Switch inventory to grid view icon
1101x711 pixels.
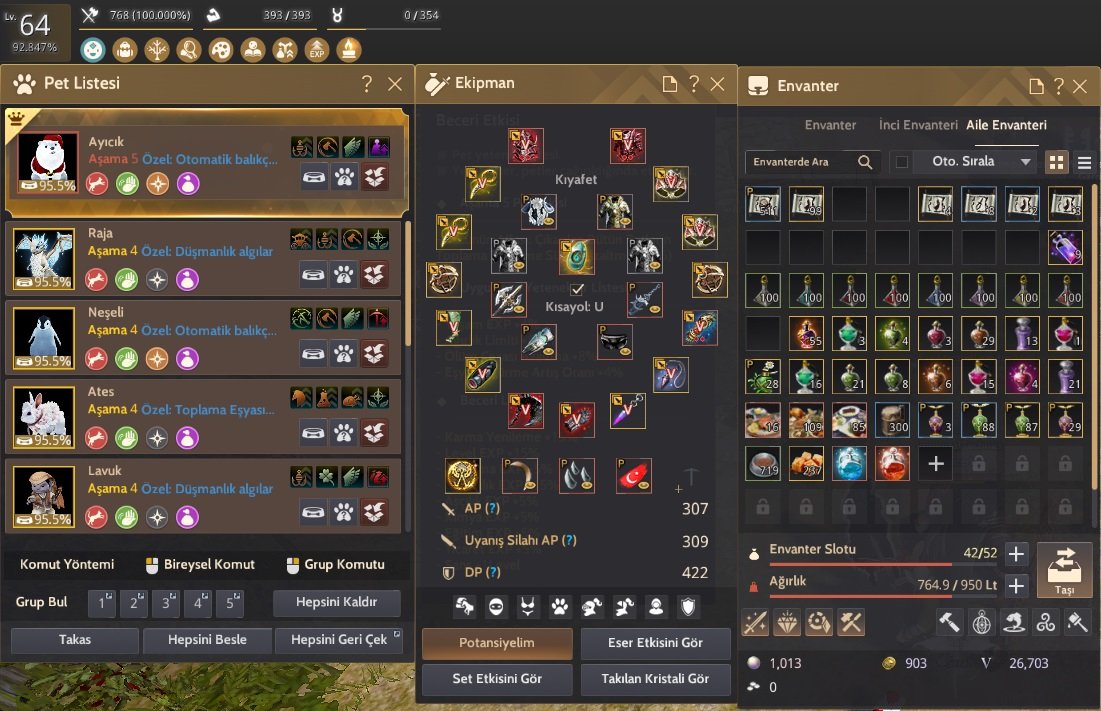(x=1056, y=162)
